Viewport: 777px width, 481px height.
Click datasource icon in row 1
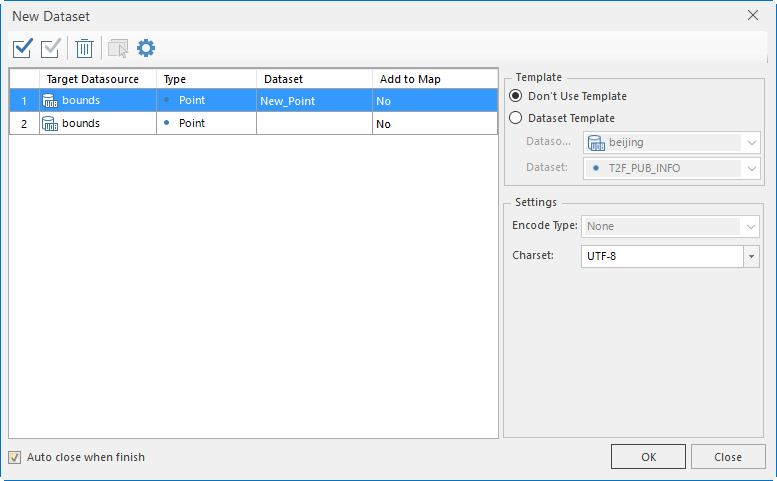(50, 101)
